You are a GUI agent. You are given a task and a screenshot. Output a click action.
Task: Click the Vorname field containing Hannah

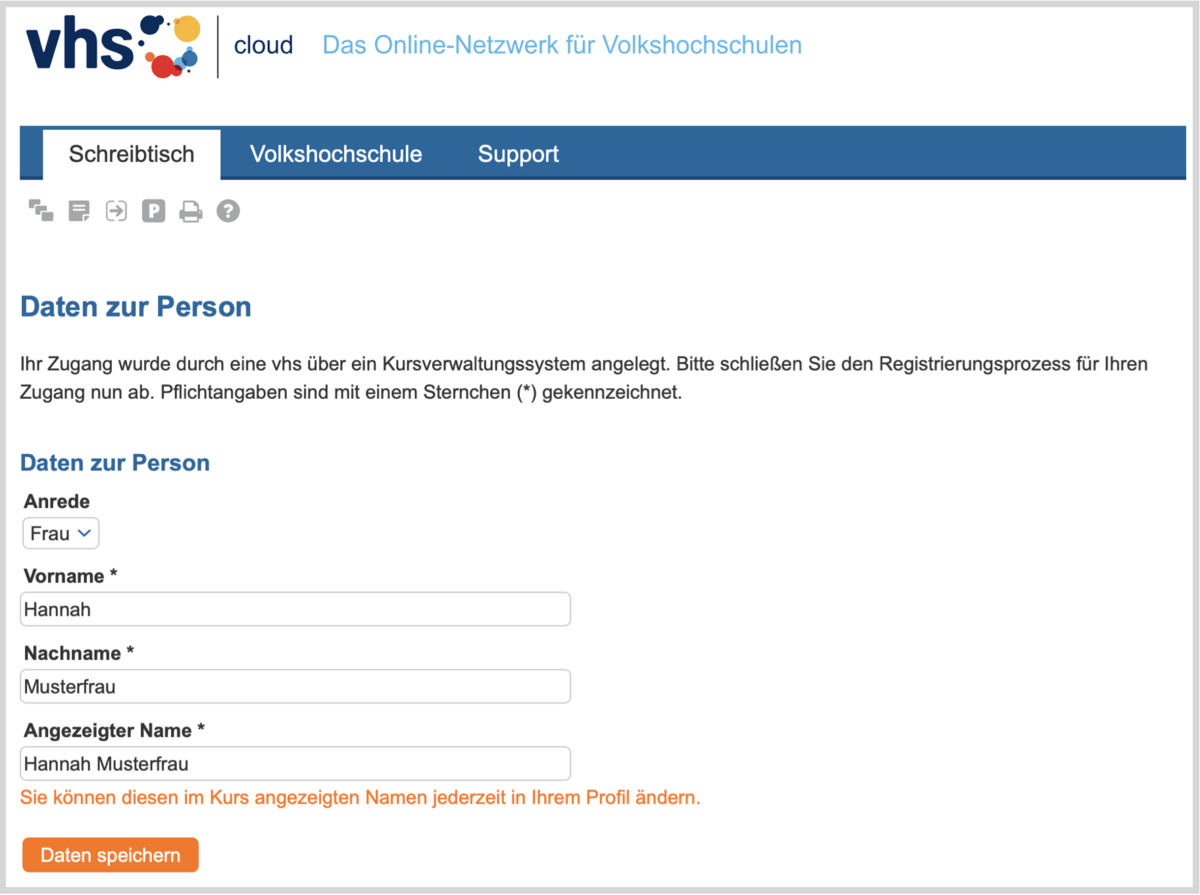click(295, 609)
